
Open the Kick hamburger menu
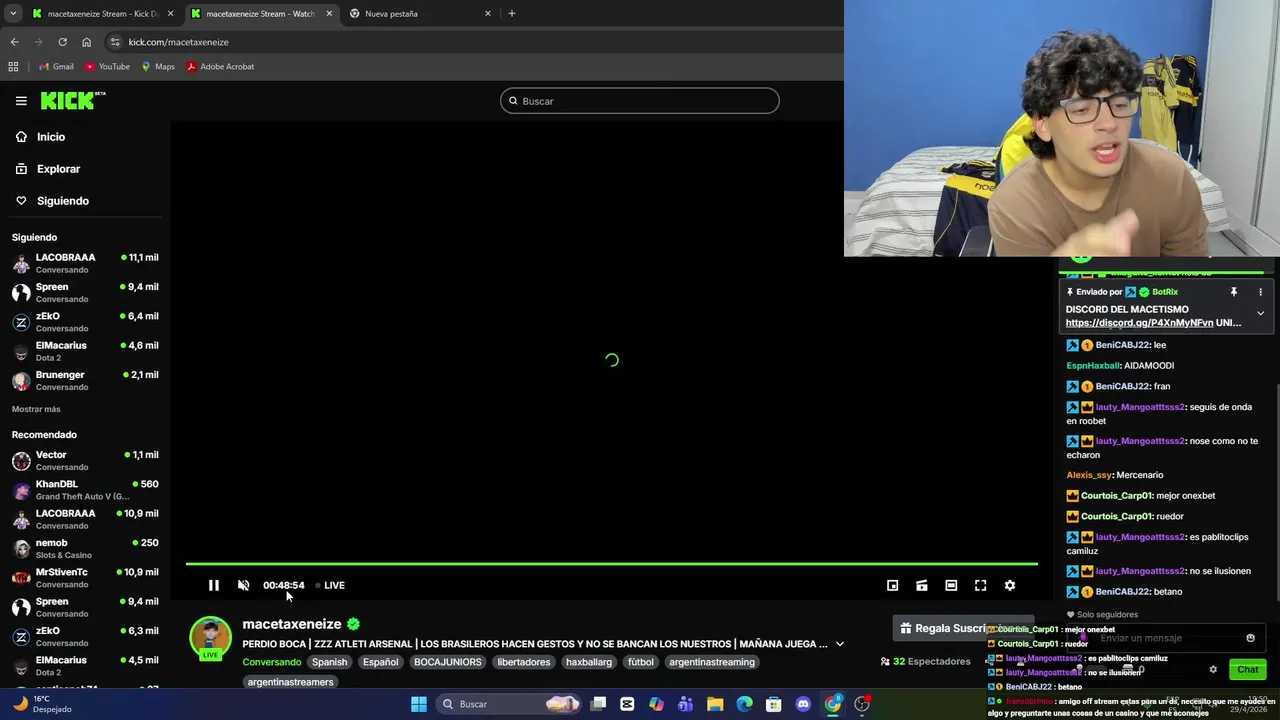(x=21, y=100)
